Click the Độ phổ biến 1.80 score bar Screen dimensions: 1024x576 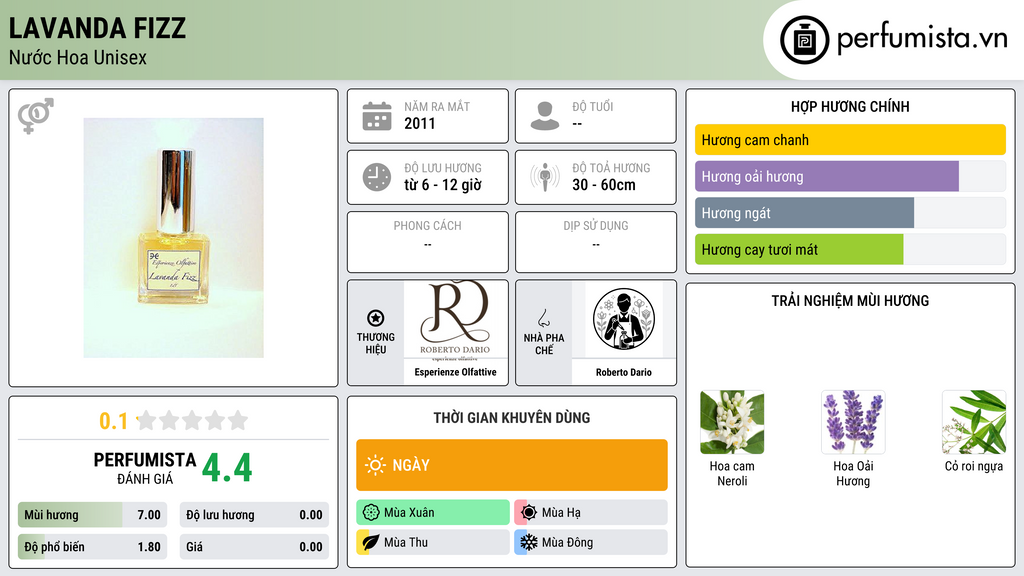(x=92, y=547)
